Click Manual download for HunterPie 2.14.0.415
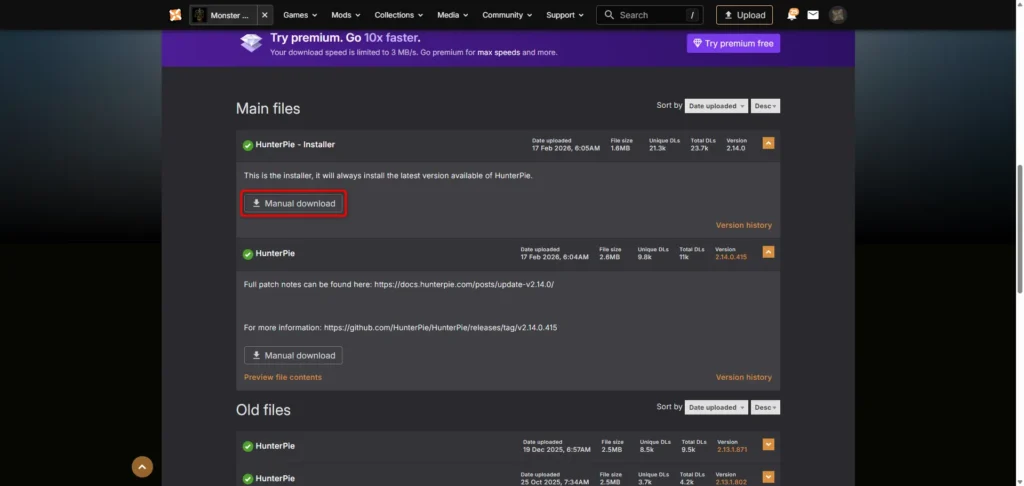 click(x=293, y=355)
